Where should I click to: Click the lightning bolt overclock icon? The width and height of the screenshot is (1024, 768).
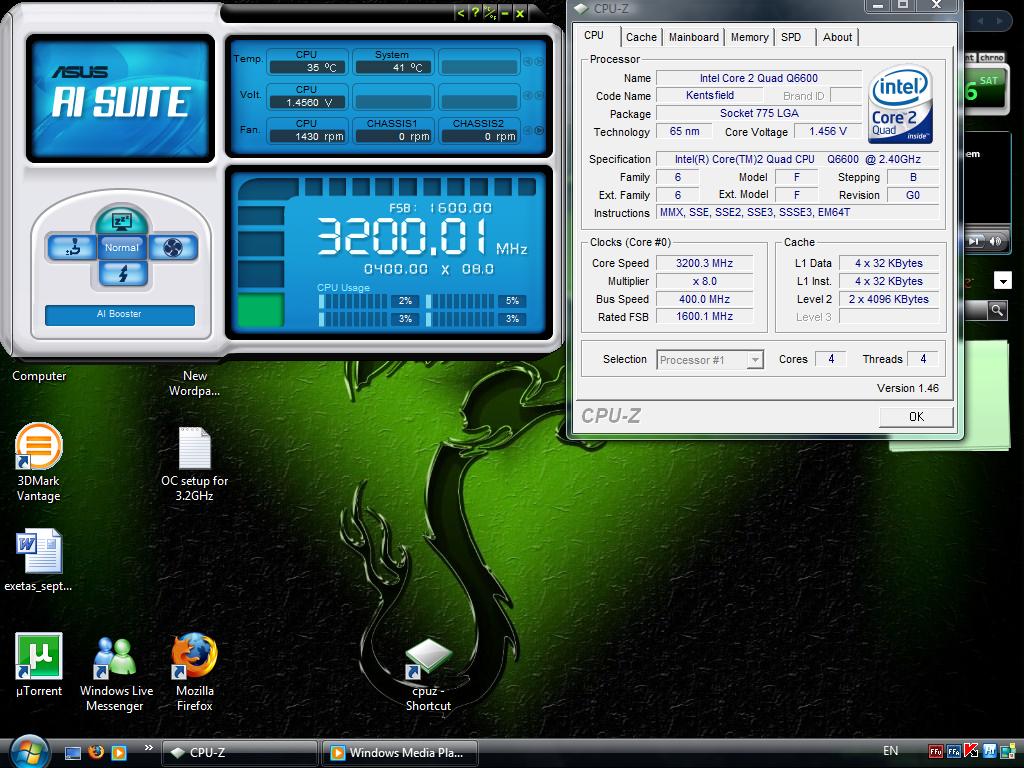[122, 274]
